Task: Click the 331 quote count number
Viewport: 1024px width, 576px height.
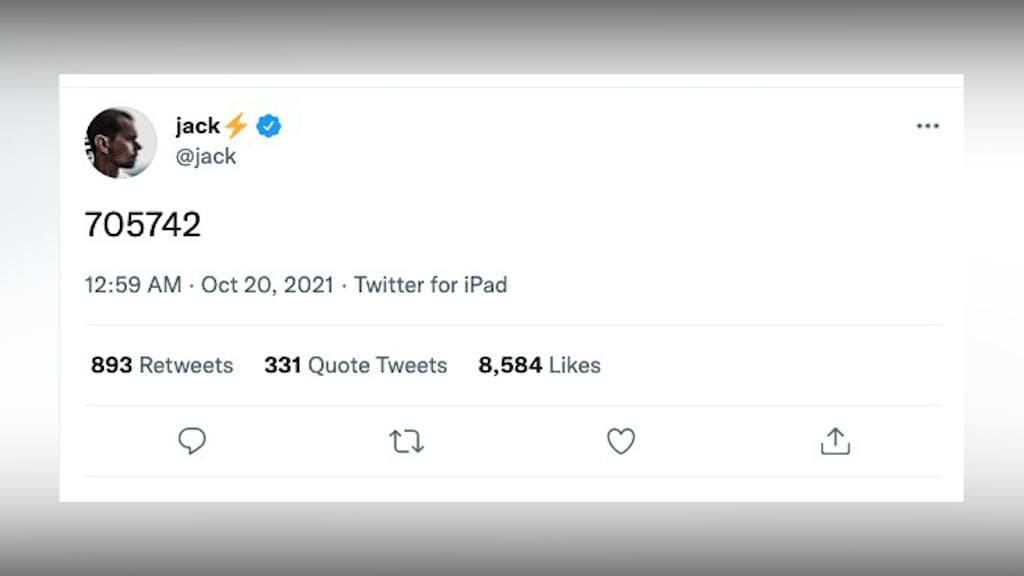Action: click(x=282, y=365)
